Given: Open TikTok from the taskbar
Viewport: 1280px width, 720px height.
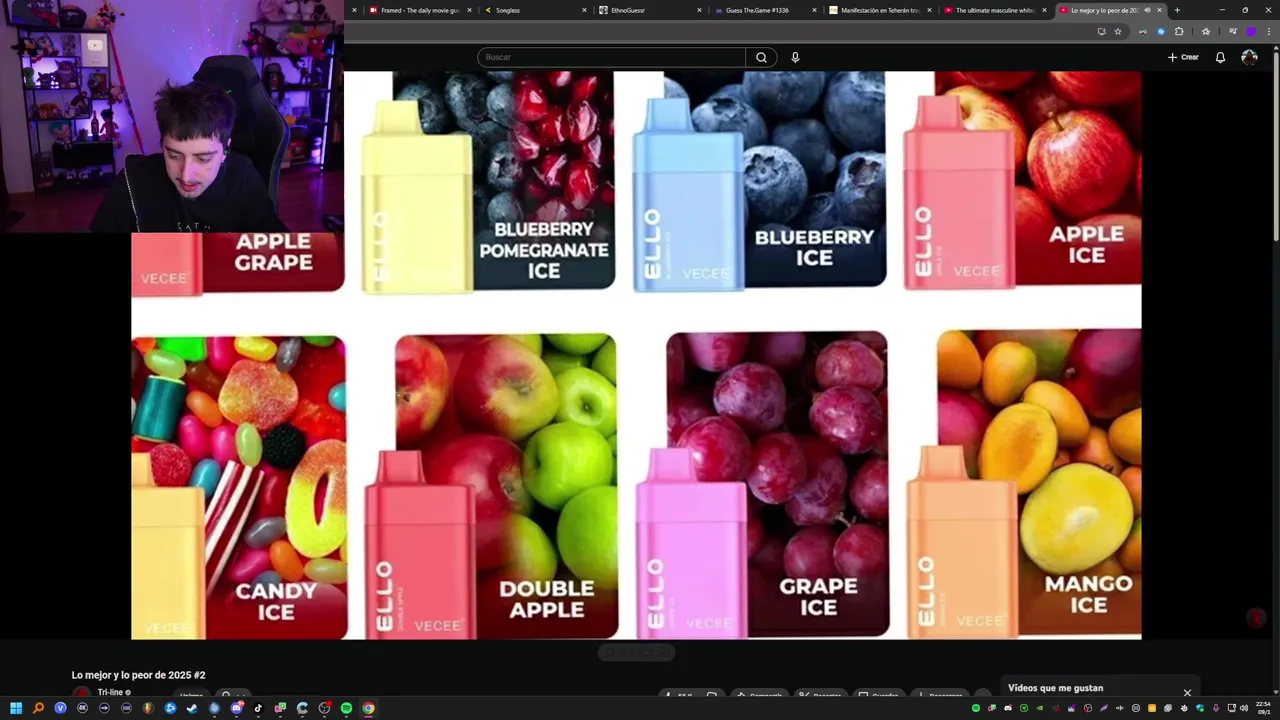Looking at the screenshot, I should [258, 708].
